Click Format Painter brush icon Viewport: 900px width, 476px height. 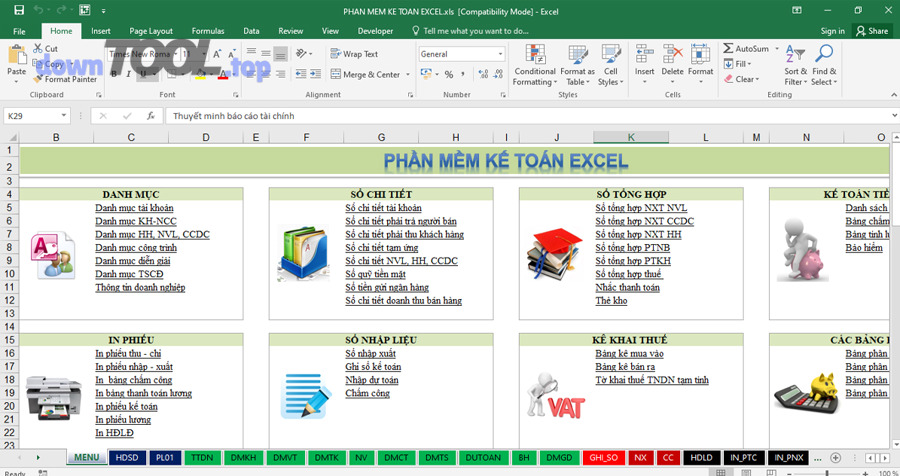coord(38,79)
